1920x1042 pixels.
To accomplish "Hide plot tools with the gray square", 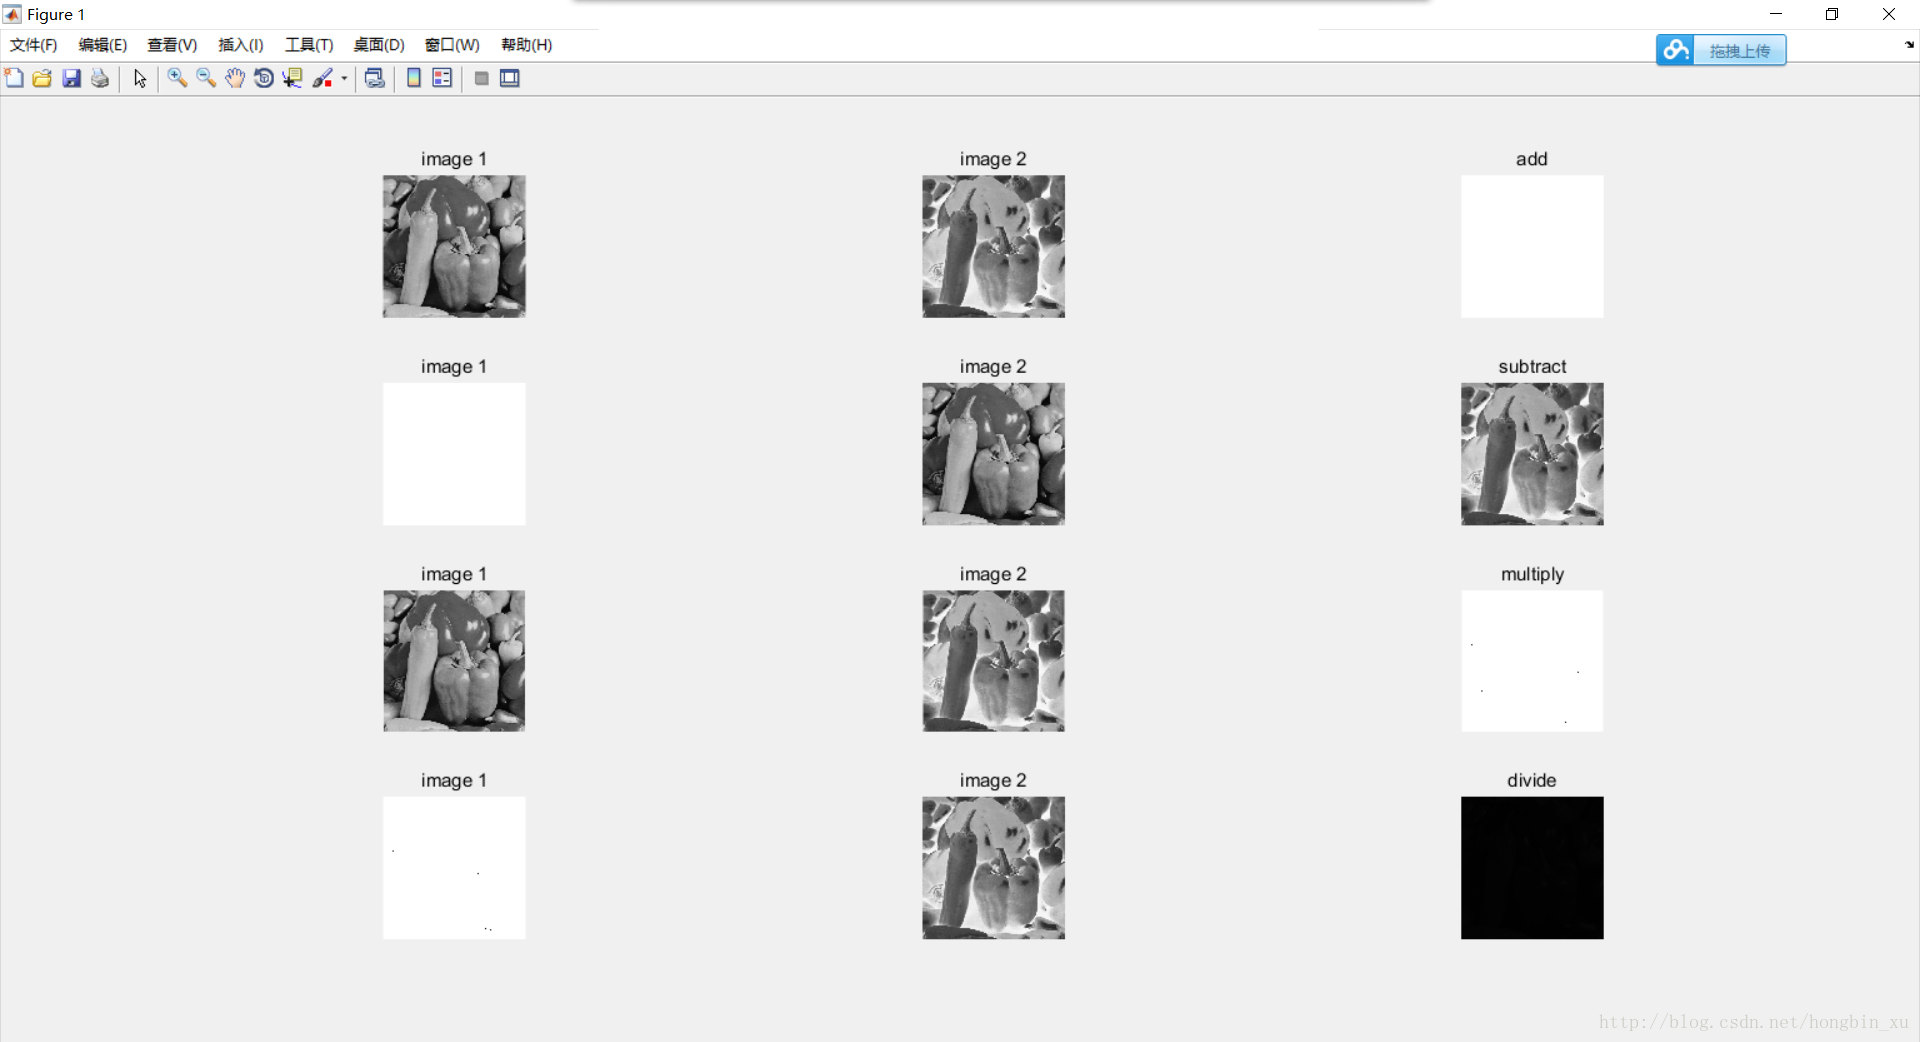I will pyautogui.click(x=481, y=78).
